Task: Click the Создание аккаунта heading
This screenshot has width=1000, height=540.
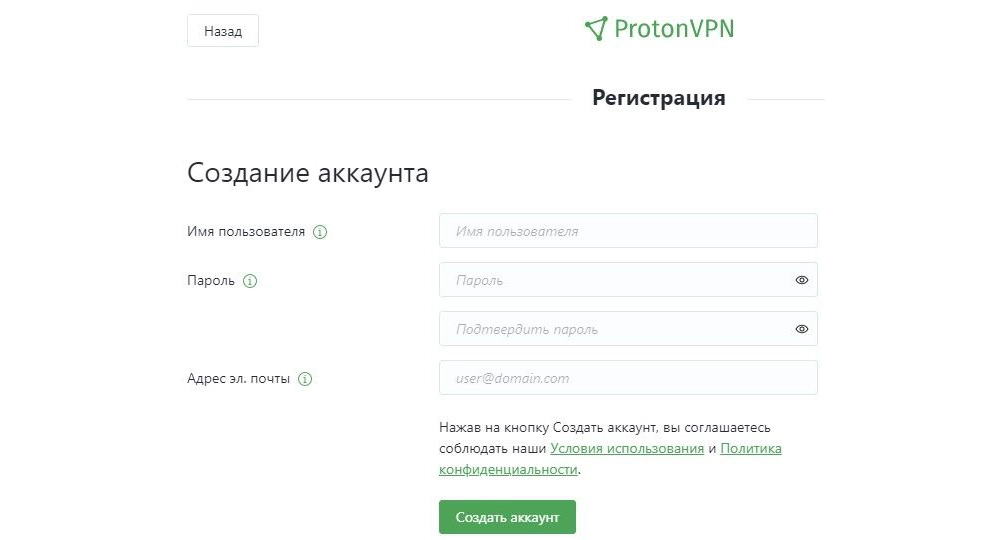Action: pos(308,173)
